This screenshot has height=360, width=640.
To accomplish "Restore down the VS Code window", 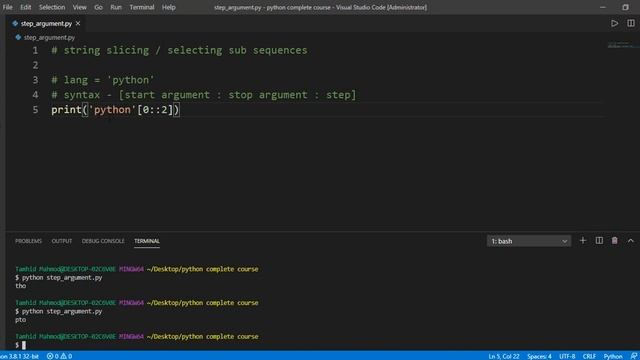I will click(625, 7).
